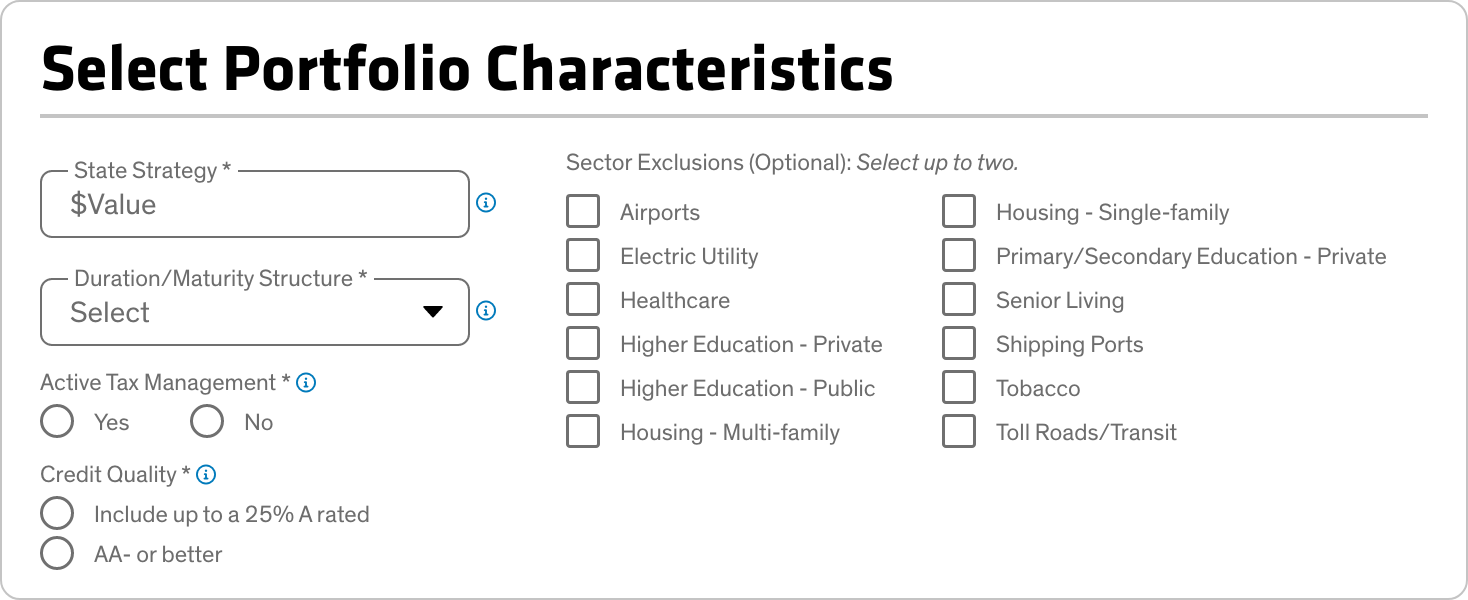Tick the Toll Roads/Transit checkbox
The image size is (1468, 600).
coord(959,432)
